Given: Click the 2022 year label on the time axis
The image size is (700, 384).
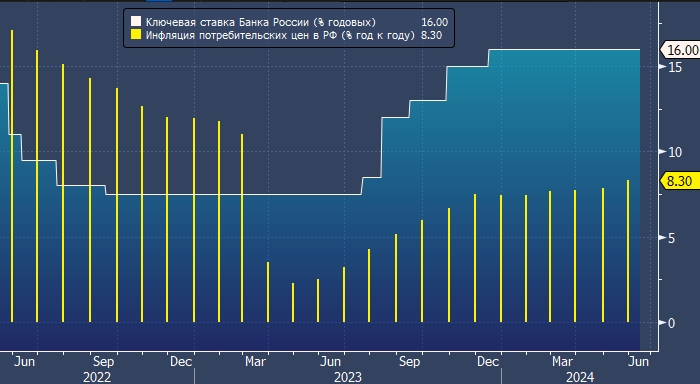Looking at the screenshot, I should click(97, 377).
